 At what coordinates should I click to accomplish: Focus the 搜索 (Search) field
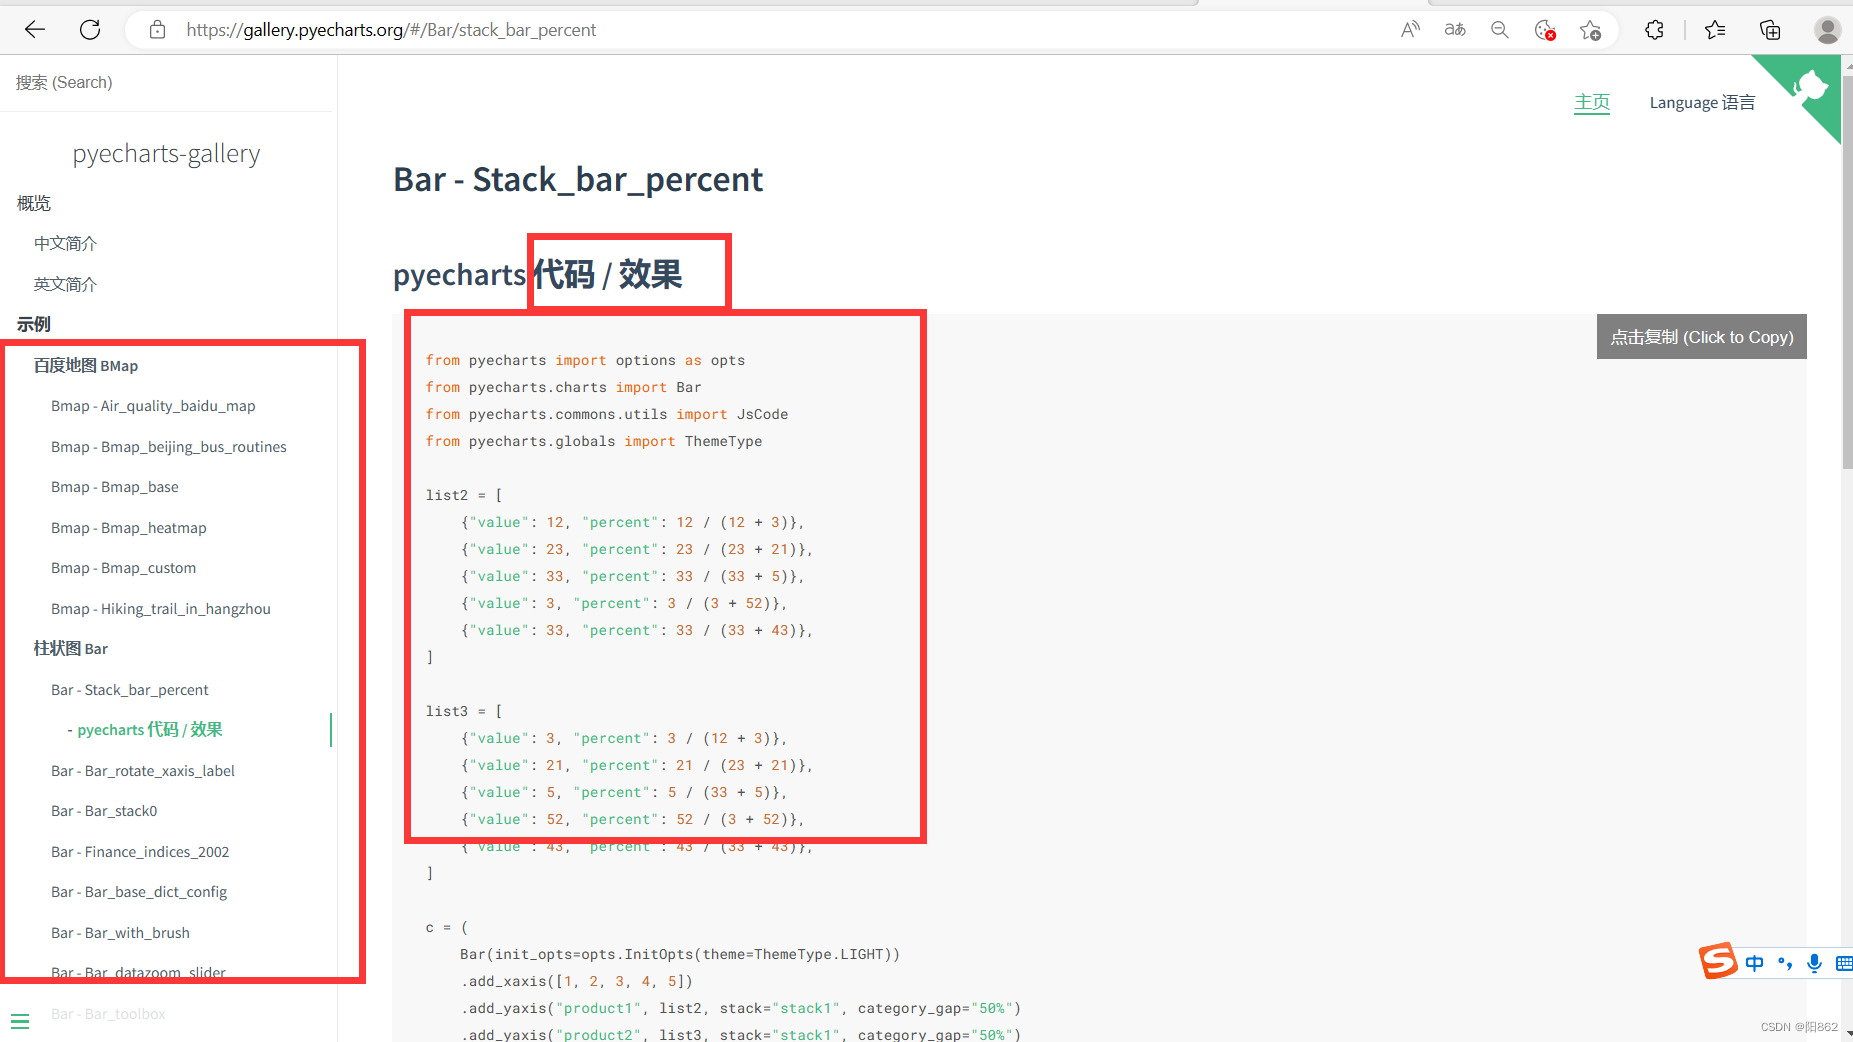click(166, 83)
